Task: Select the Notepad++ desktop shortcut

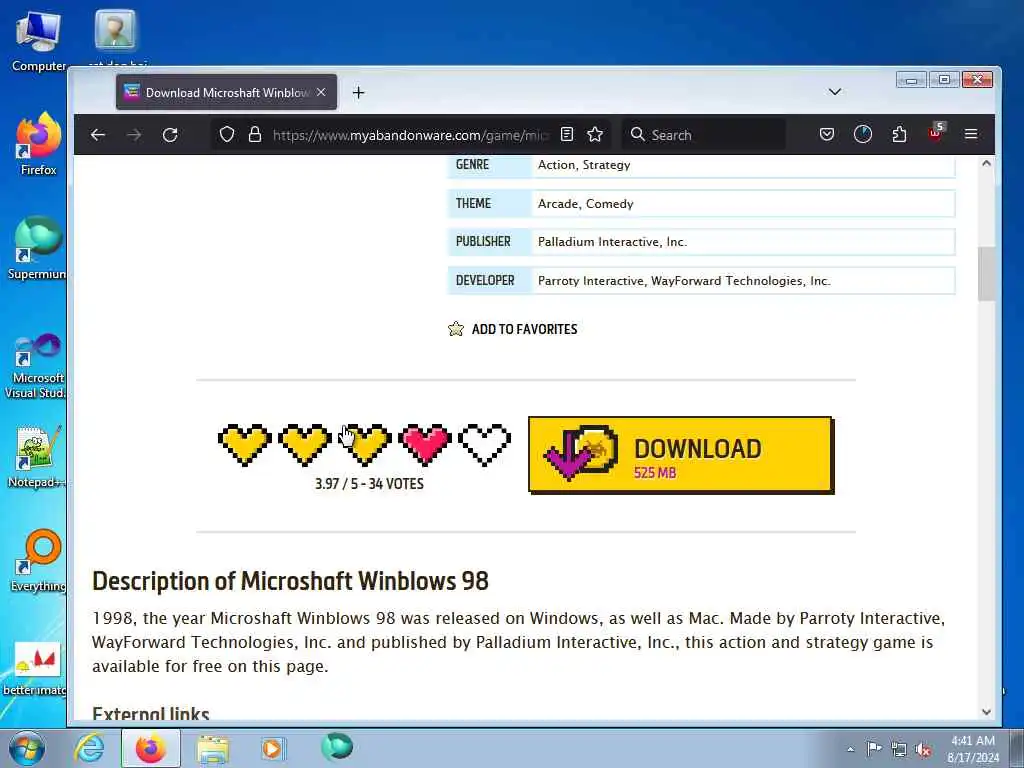Action: (36, 456)
